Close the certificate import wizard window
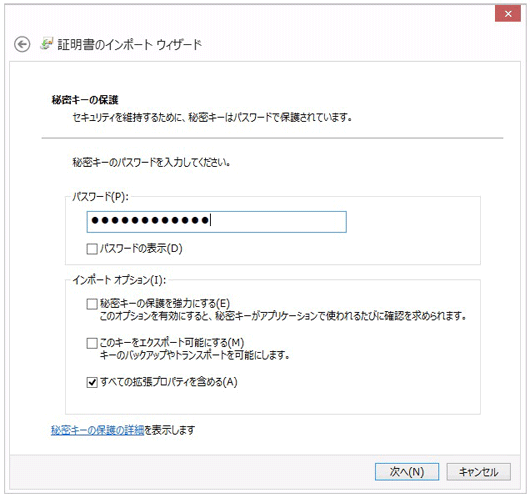Screen dimensions: 530x498 pos(508,14)
